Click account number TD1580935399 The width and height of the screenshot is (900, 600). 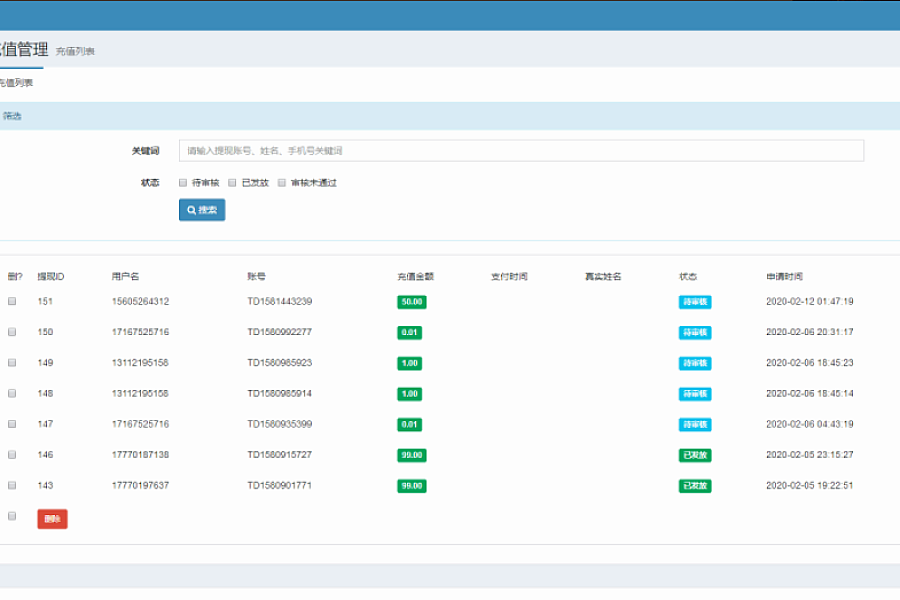click(280, 424)
